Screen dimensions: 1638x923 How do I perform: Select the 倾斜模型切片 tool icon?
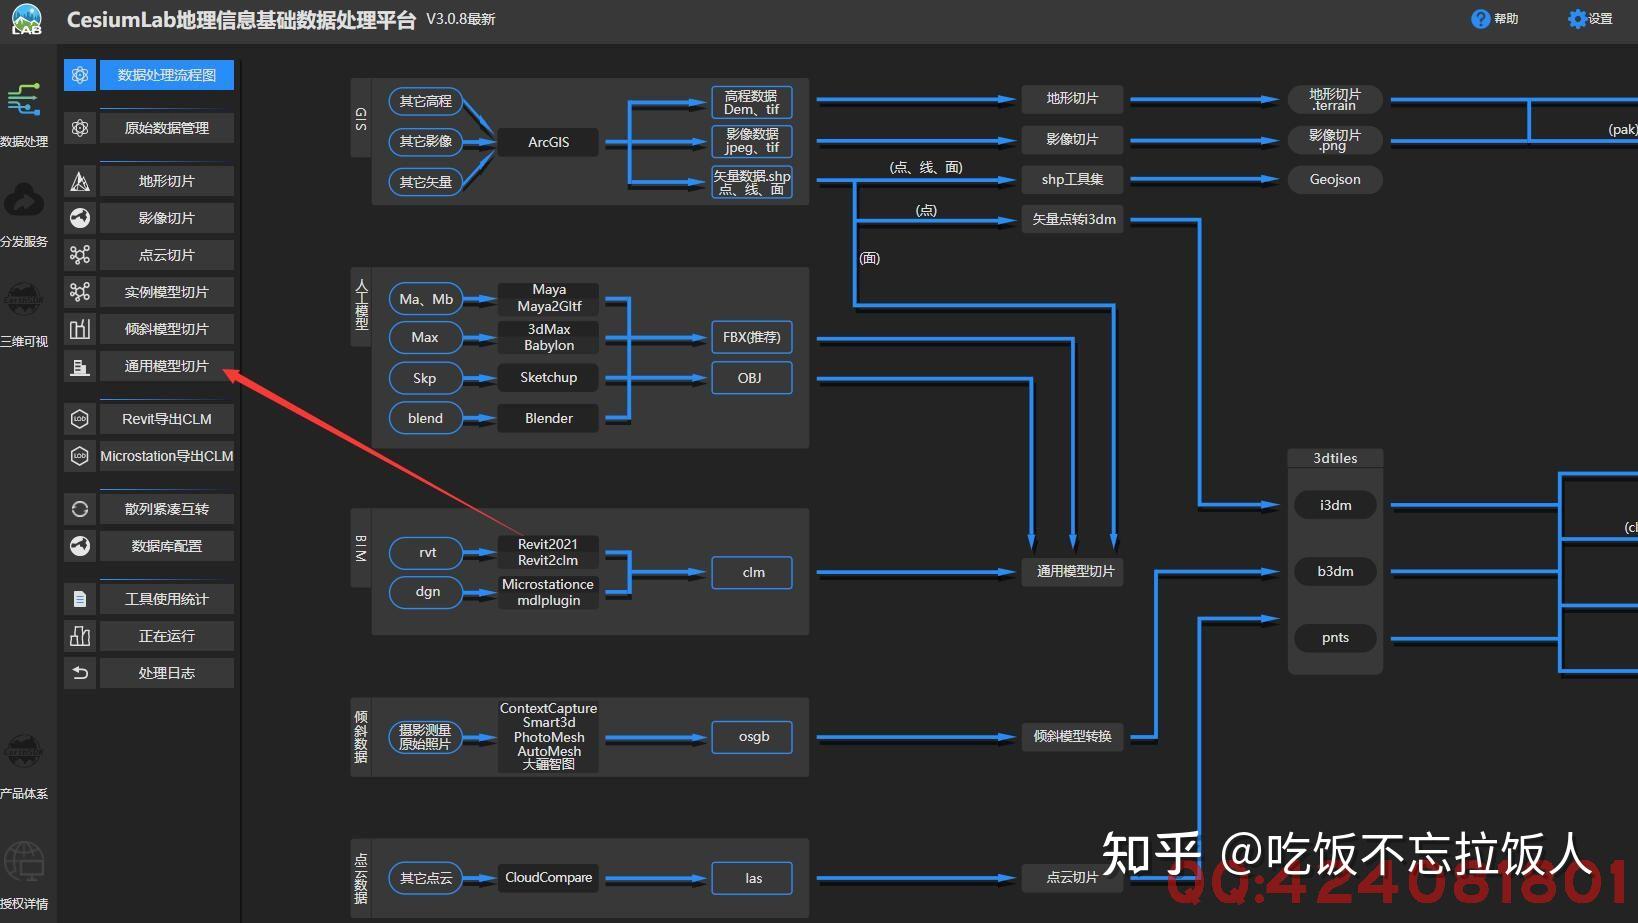(x=80, y=328)
